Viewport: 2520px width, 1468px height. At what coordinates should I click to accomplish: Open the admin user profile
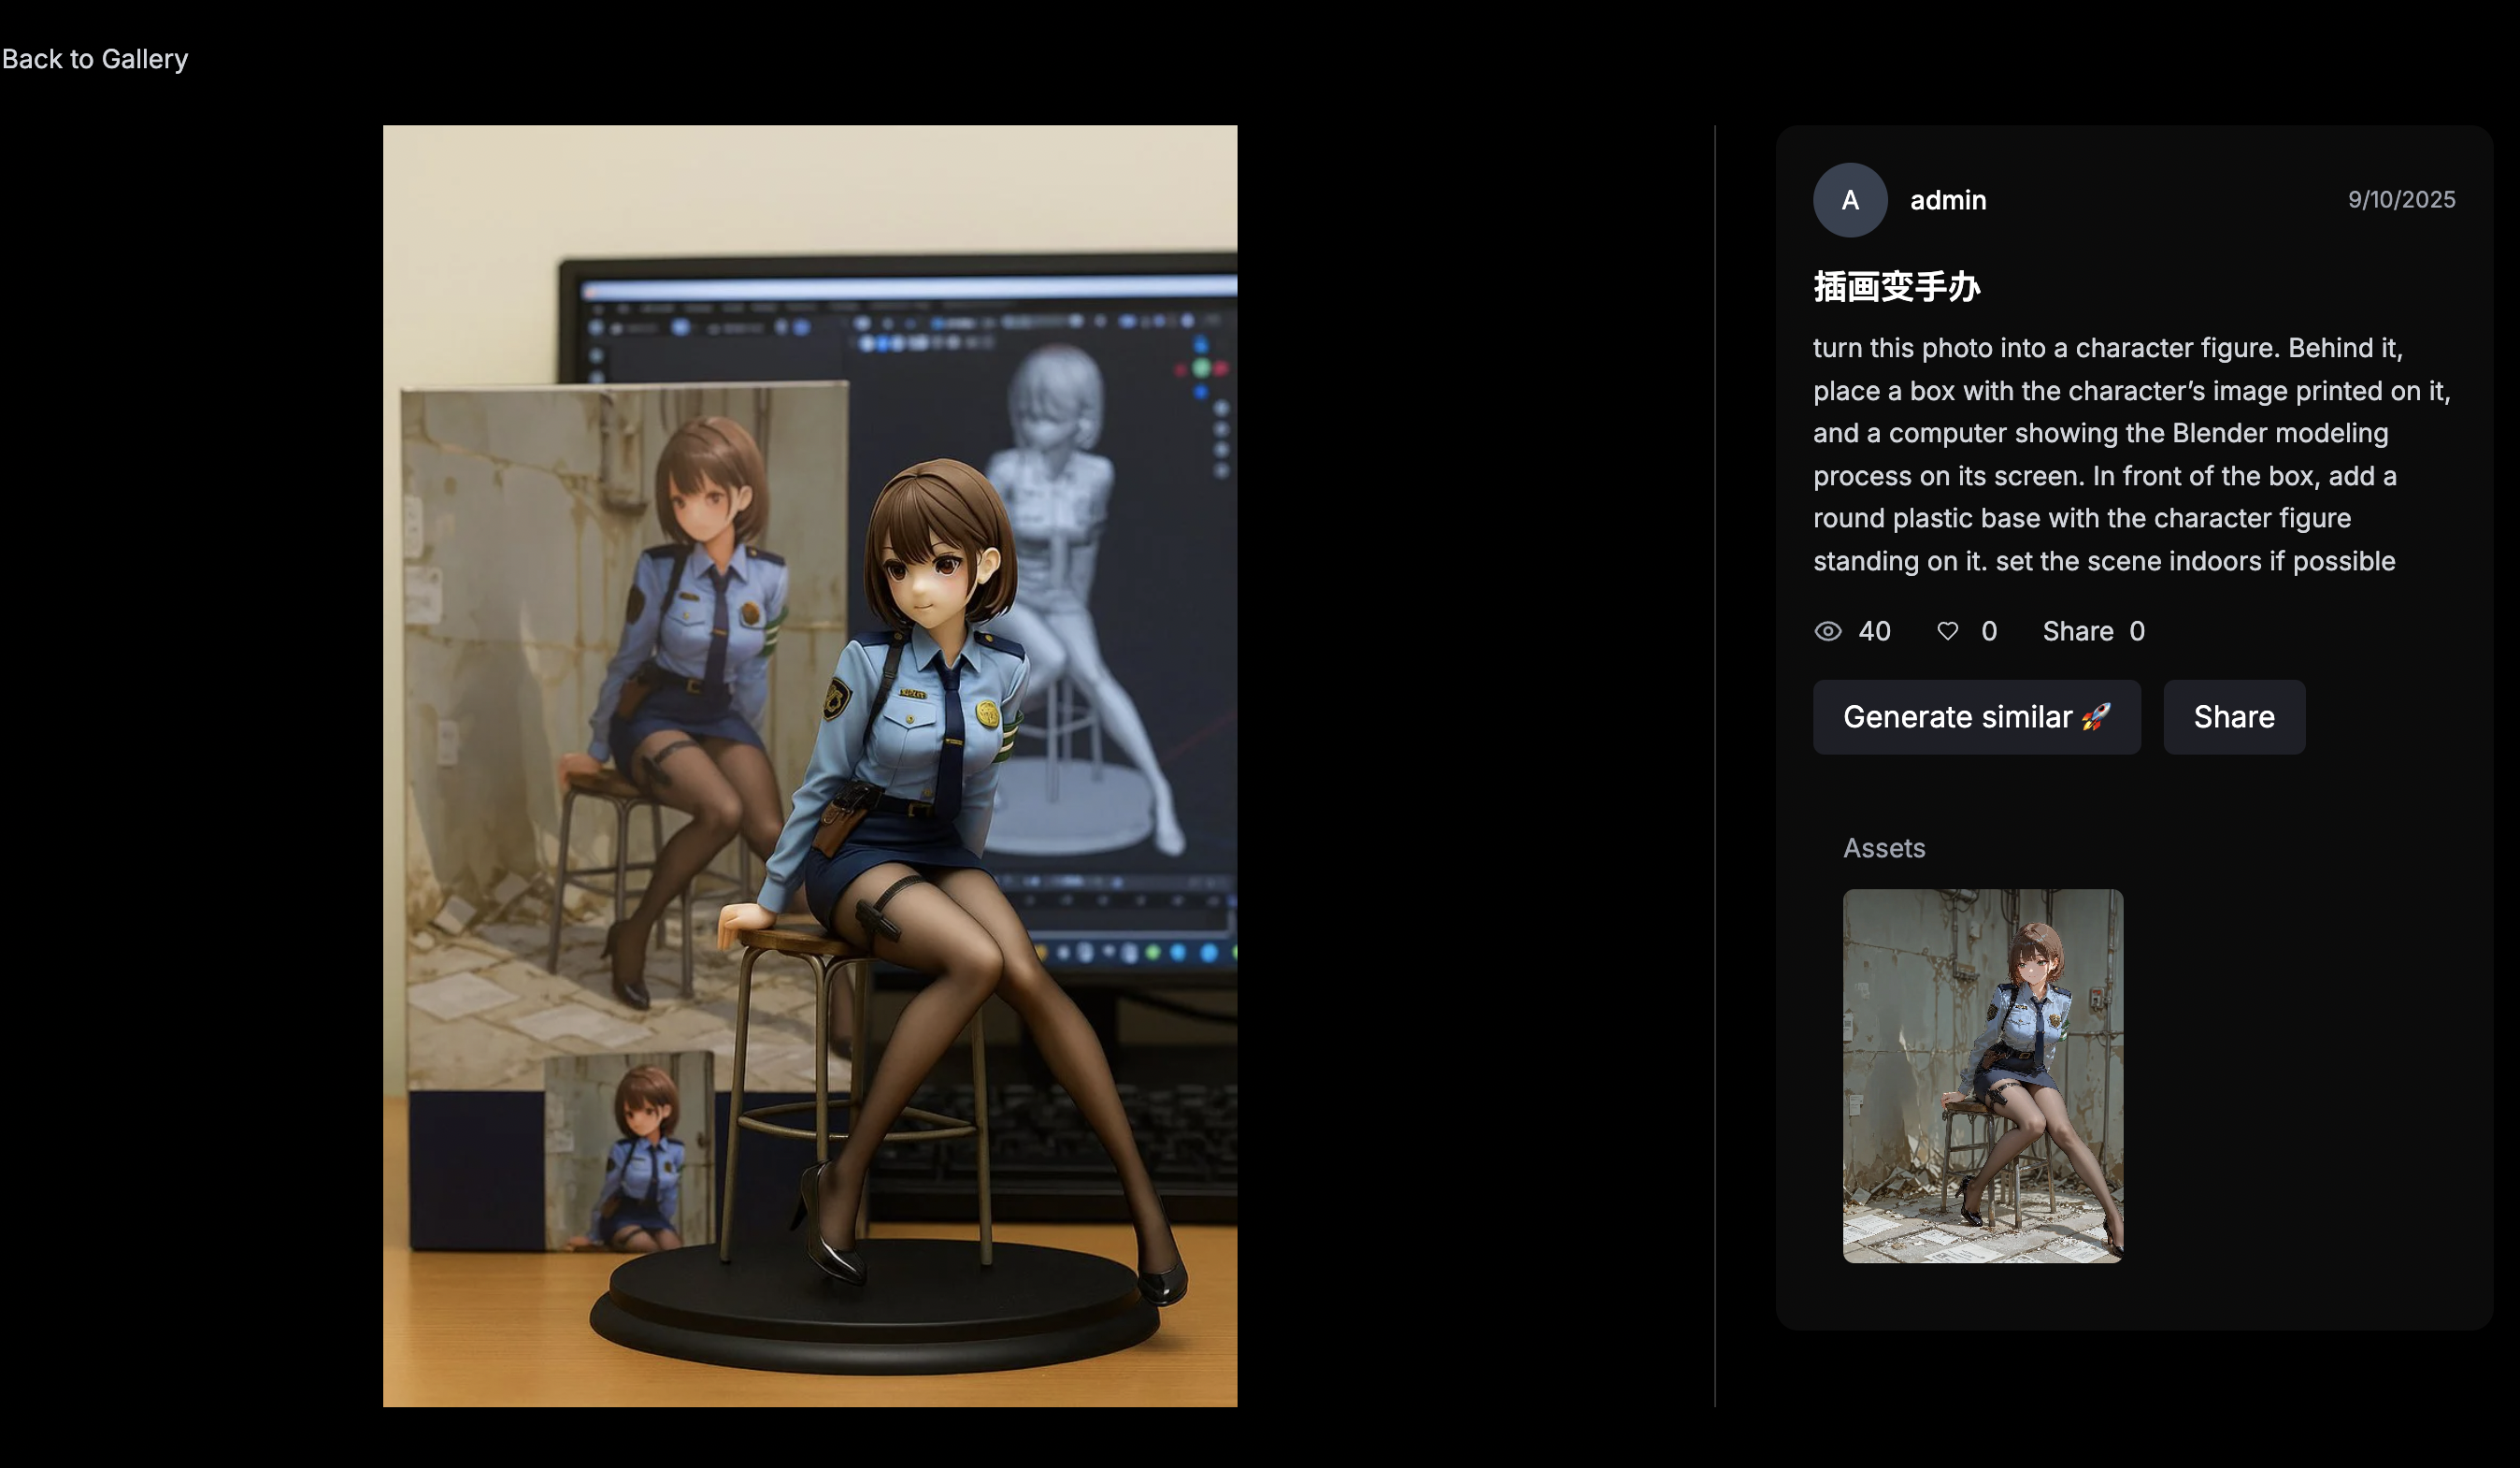[x=1947, y=200]
